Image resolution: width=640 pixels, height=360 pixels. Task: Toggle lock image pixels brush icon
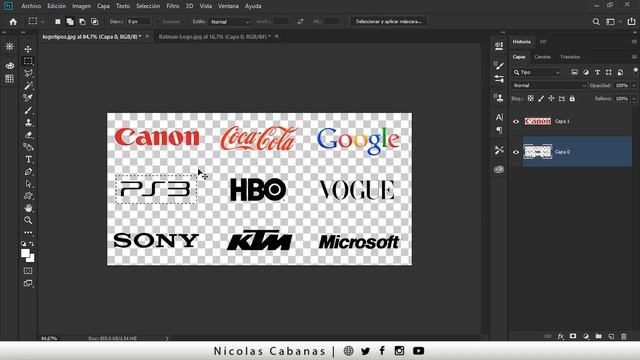(x=541, y=98)
